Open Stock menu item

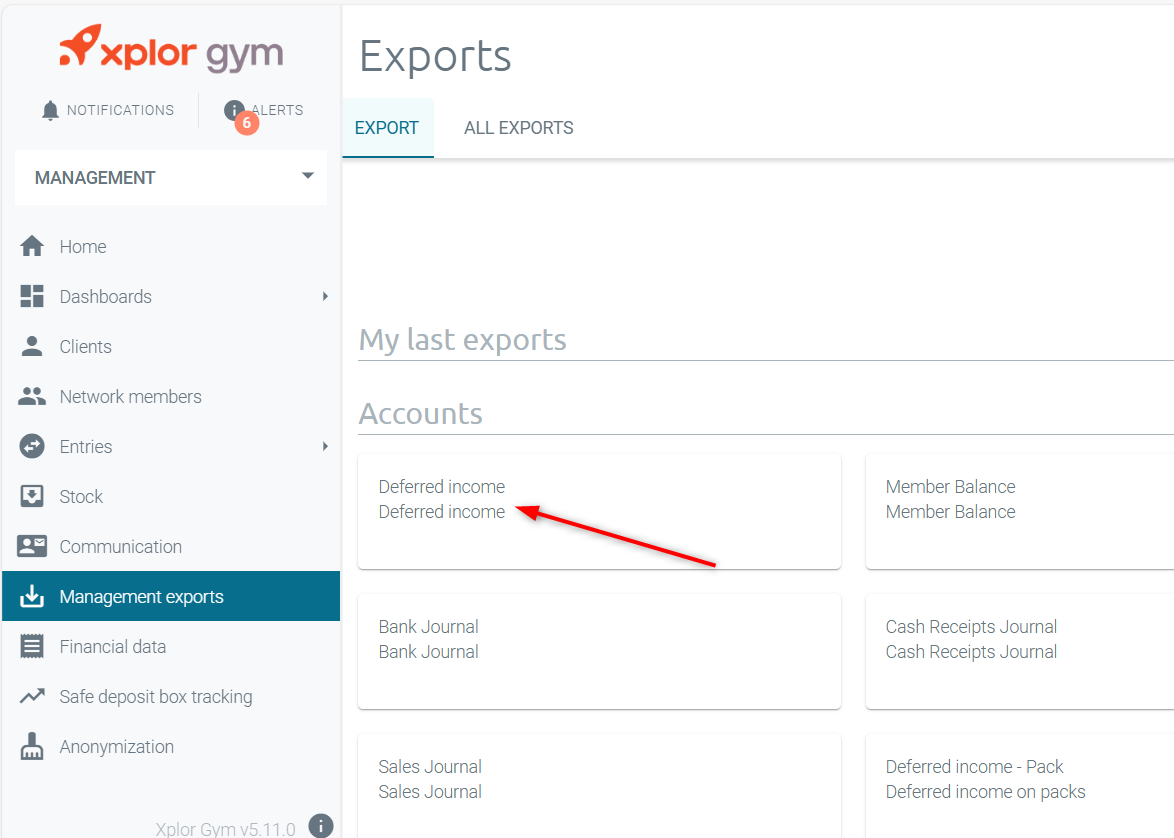[171, 496]
